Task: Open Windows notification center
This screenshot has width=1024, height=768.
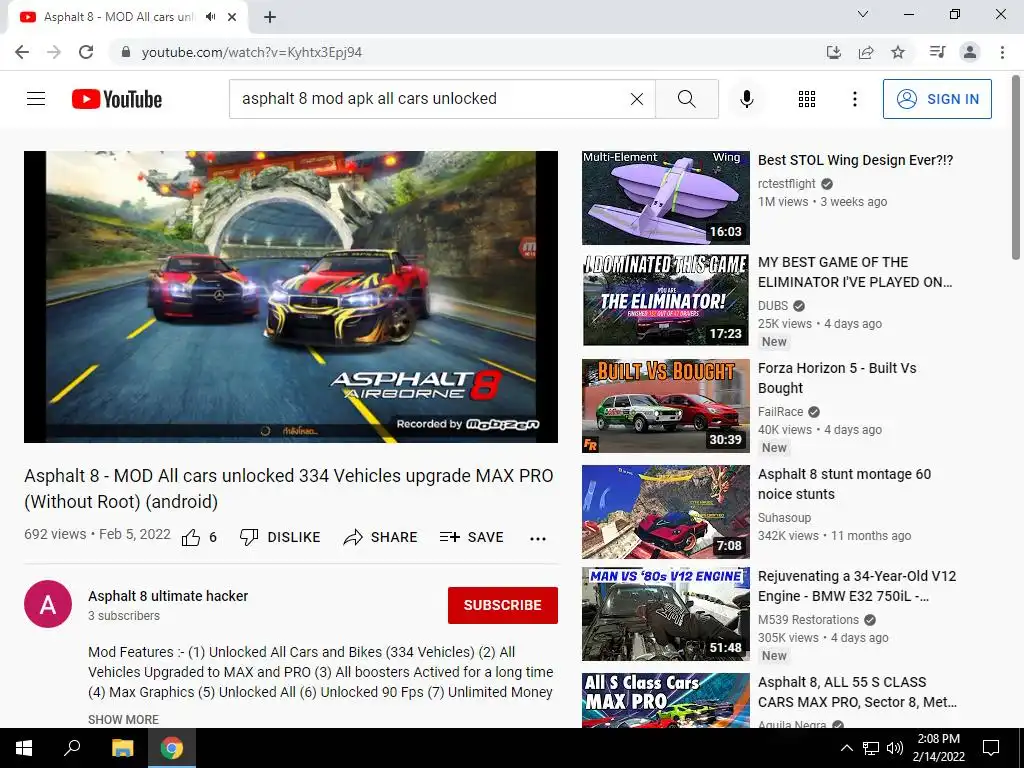Action: (991, 748)
